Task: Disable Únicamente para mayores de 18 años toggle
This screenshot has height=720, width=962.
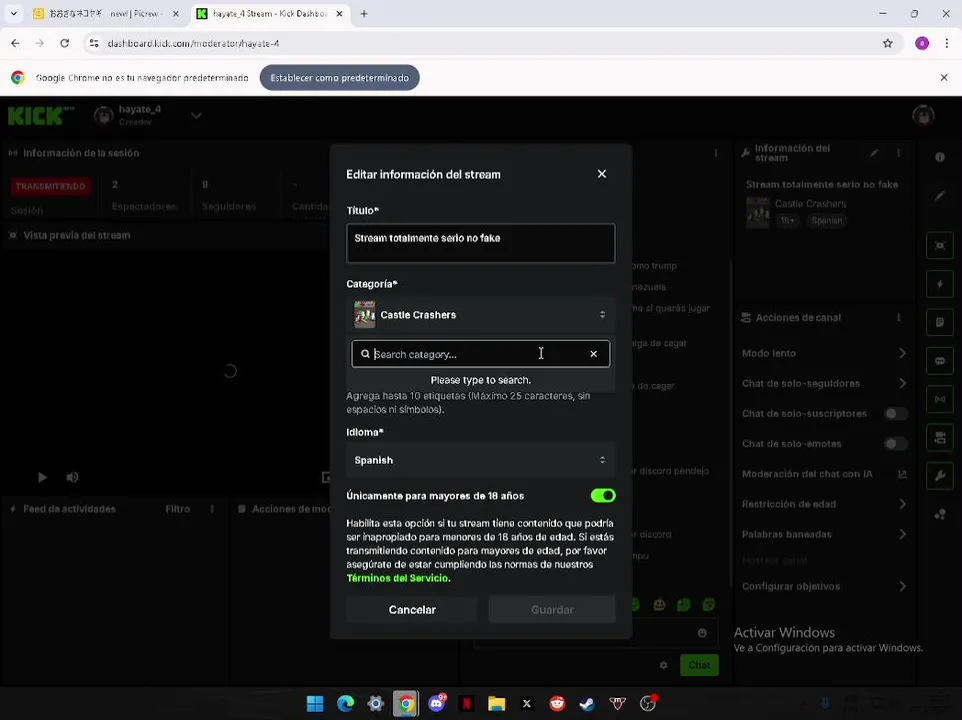Action: coord(602,496)
